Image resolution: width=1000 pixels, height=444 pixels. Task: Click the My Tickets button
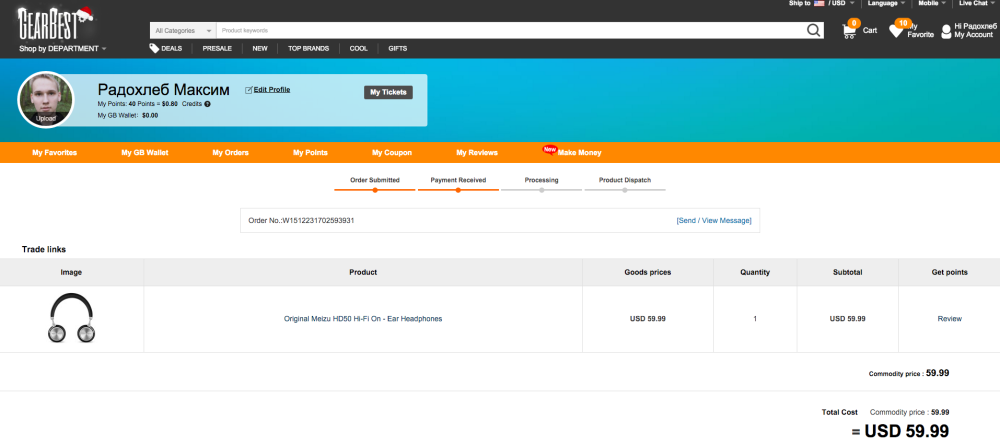(388, 92)
